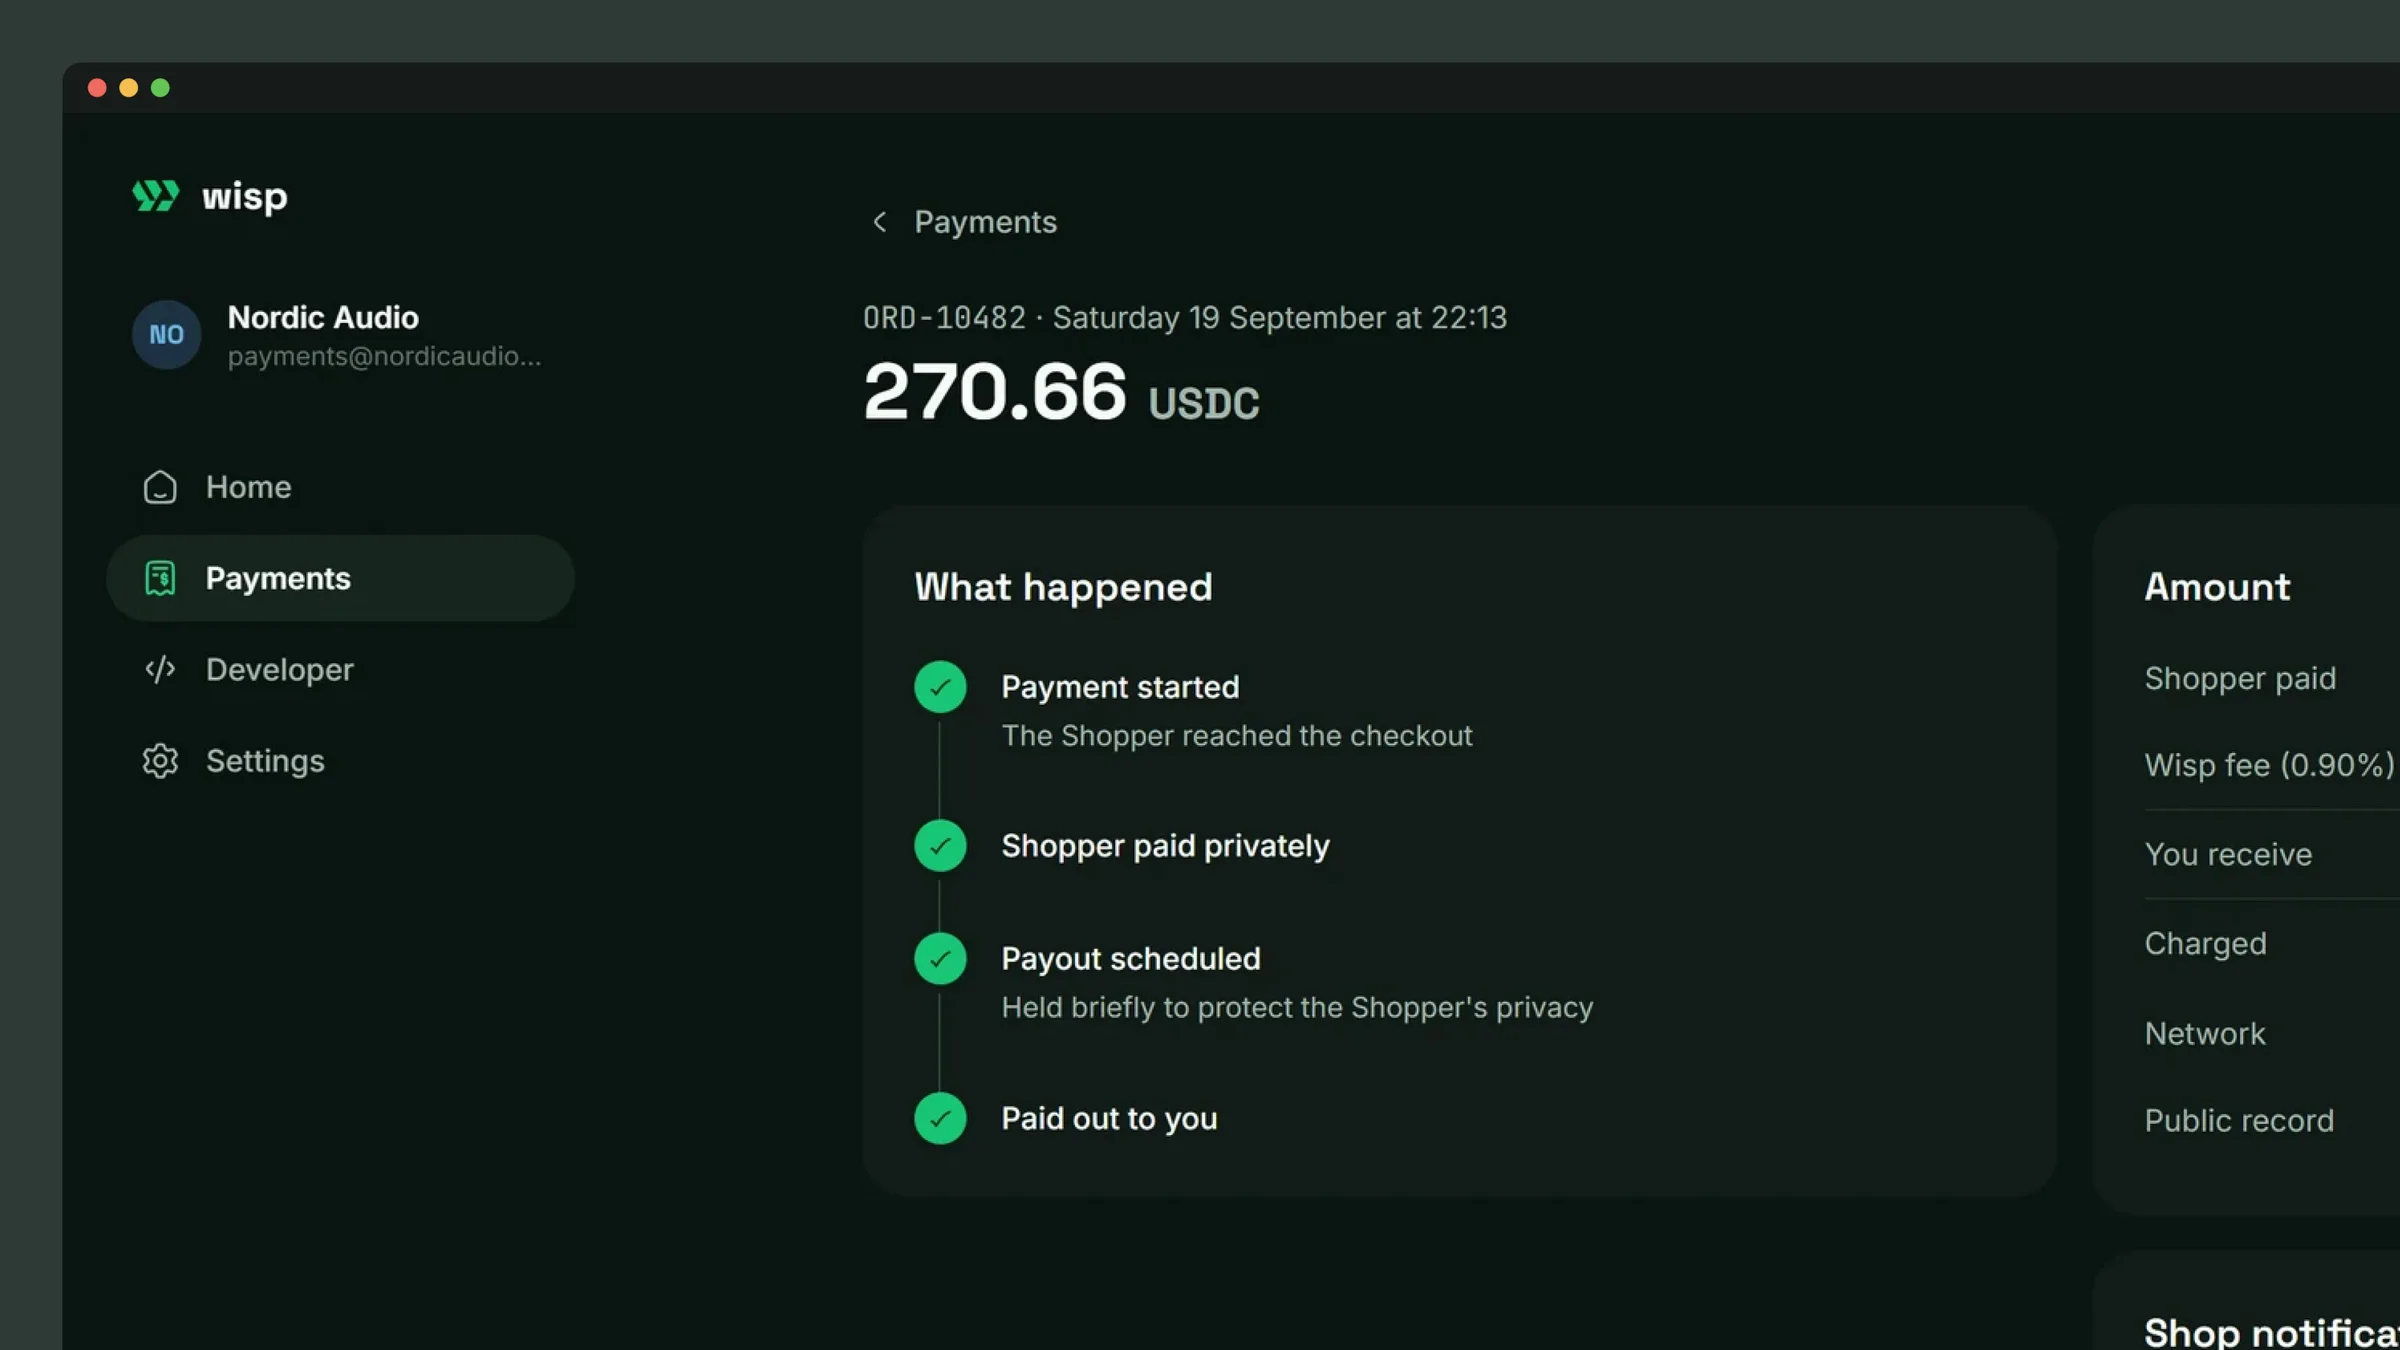Click the Payment started step title
Image resolution: width=2400 pixels, height=1350 pixels.
[x=1120, y=687]
